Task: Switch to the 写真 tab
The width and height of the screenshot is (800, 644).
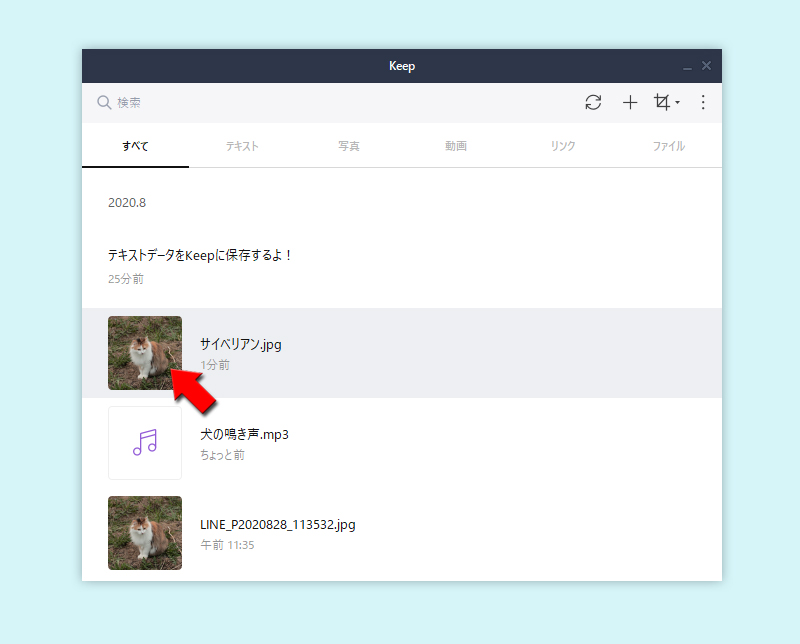Action: [x=349, y=145]
